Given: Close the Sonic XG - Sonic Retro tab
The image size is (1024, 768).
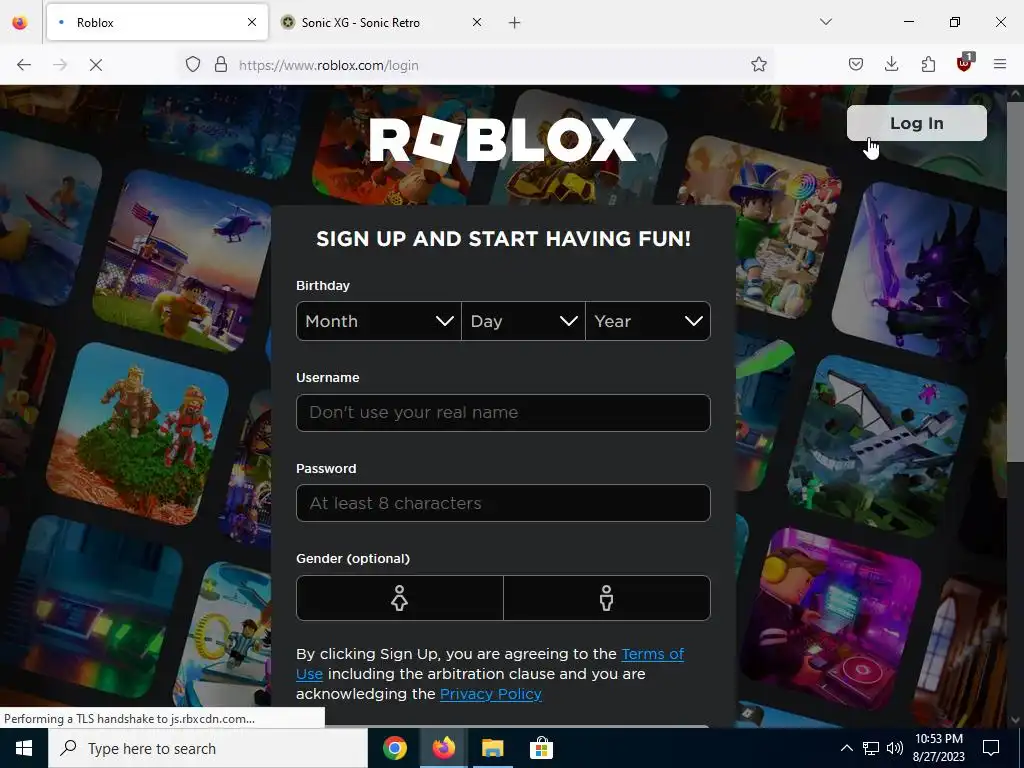Looking at the screenshot, I should (x=477, y=22).
